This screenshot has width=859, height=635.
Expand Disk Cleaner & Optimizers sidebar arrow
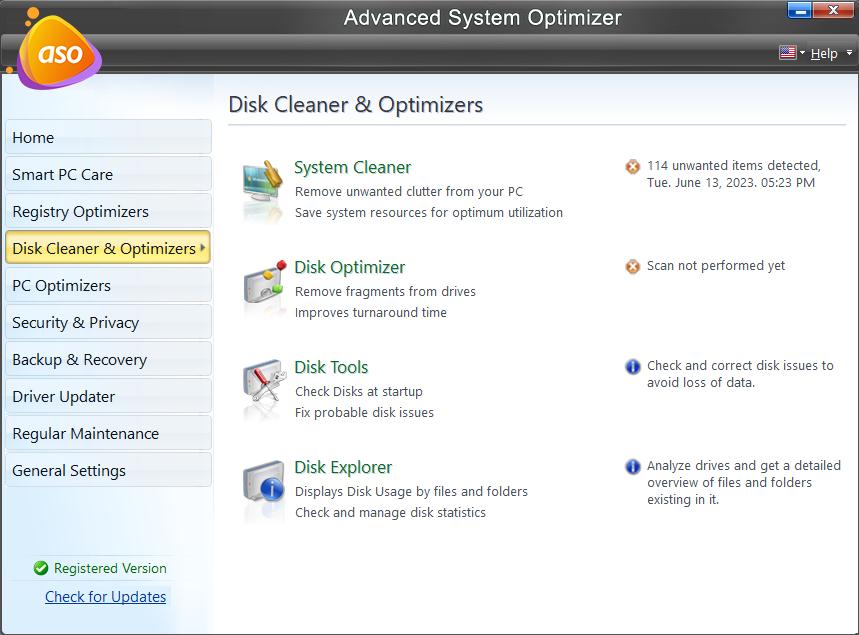(203, 248)
